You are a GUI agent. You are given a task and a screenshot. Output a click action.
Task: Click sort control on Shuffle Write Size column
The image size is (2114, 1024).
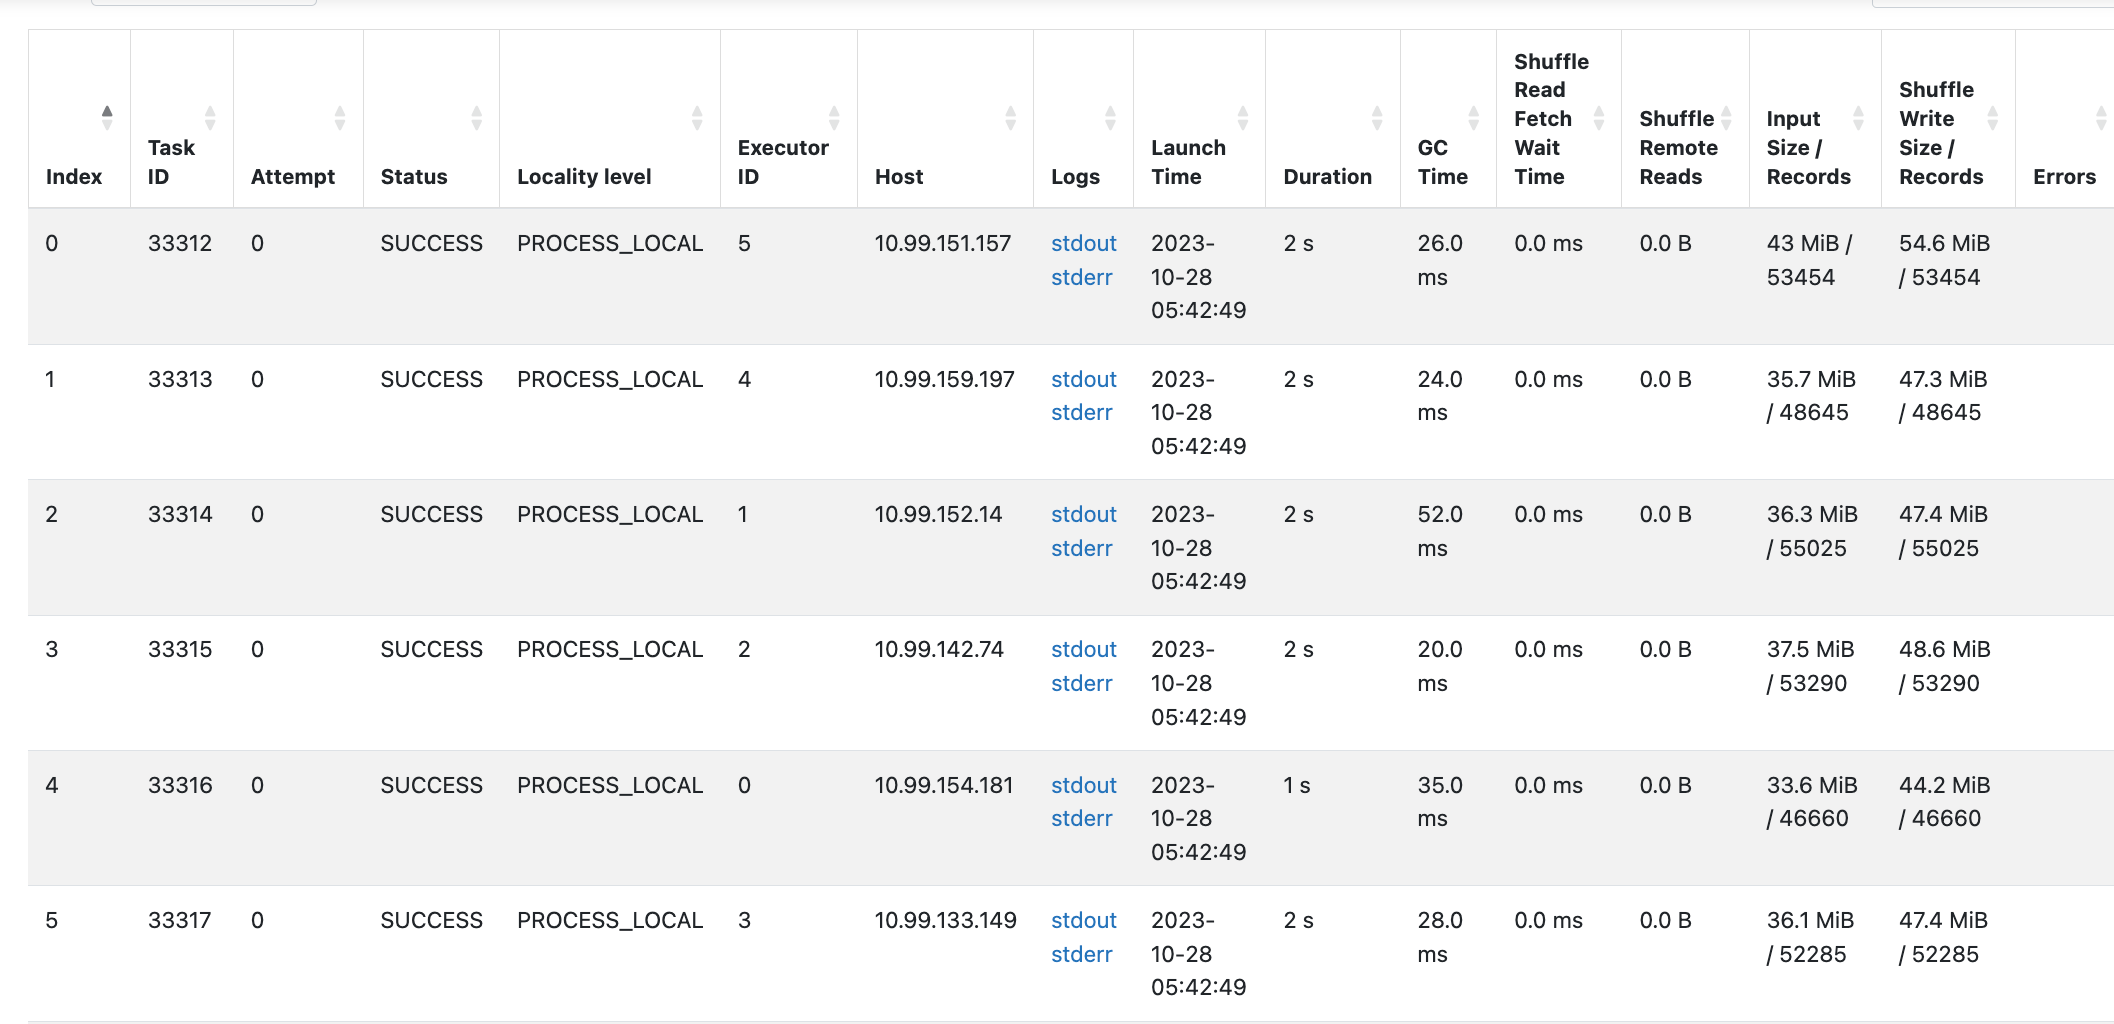point(1990,117)
